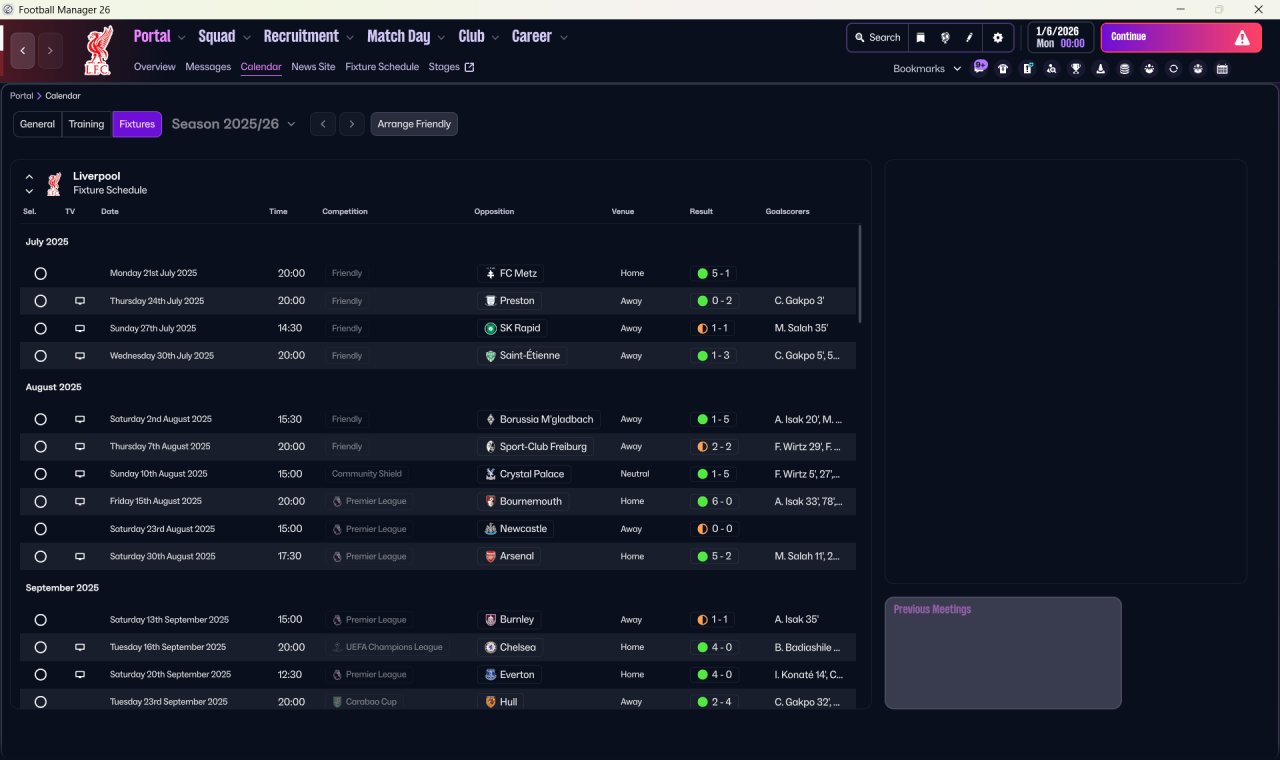1280x760 pixels.
Task: Open the 9+ messages bubble bookmark
Action: coord(980,67)
